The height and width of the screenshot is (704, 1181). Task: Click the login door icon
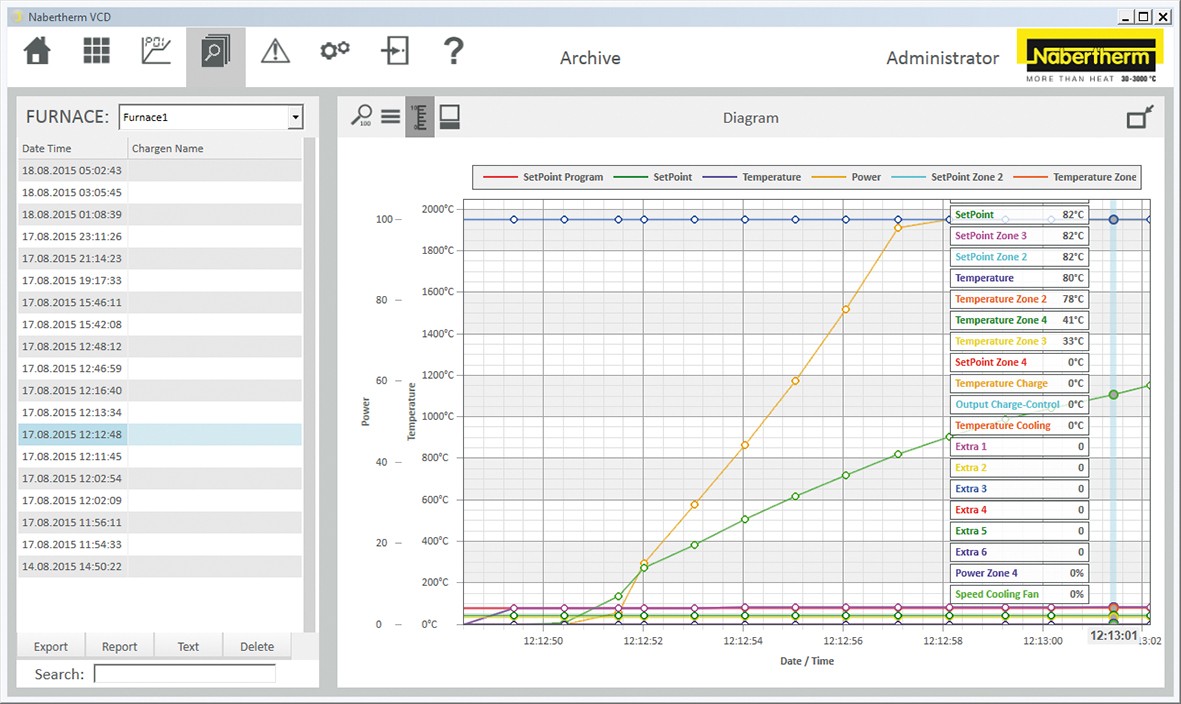coord(394,51)
